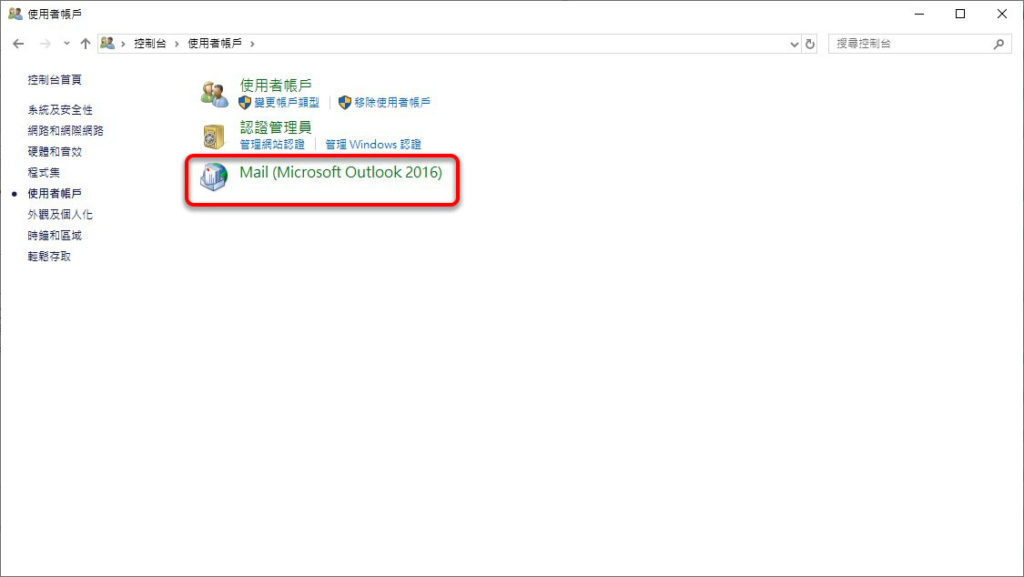1024x577 pixels.
Task: Click the title bar User Accounts icon
Action: coord(15,13)
